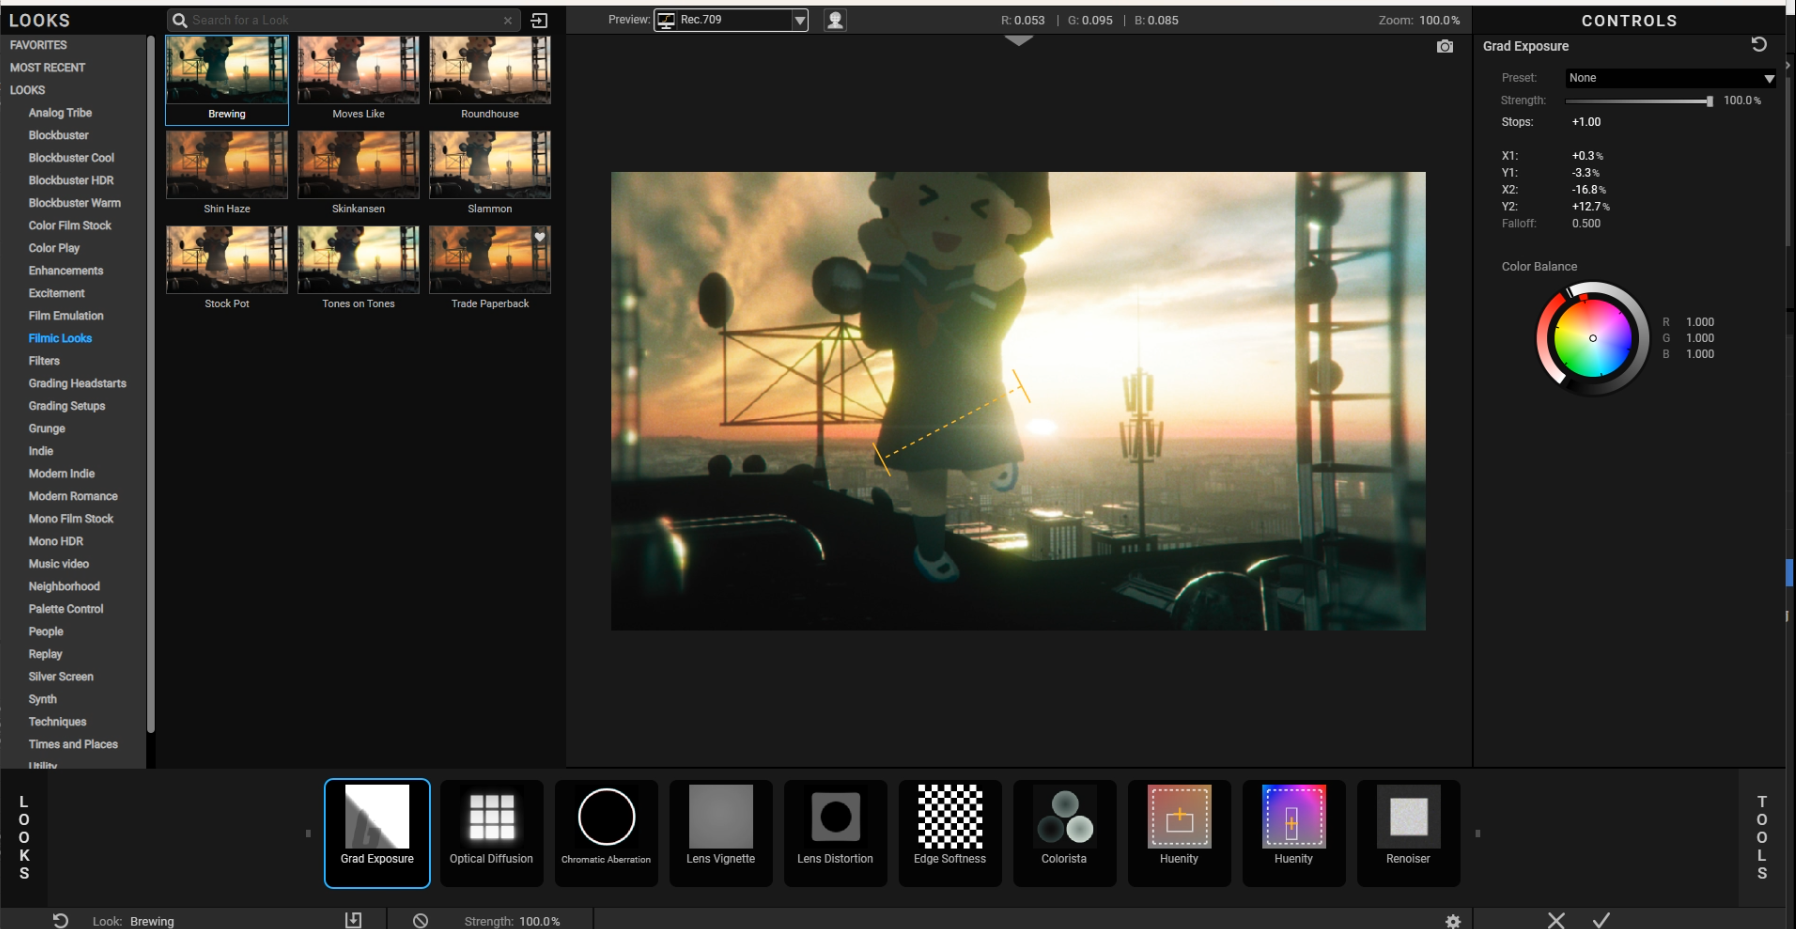The height and width of the screenshot is (929, 1796).
Task: Cancel changes with the X button
Action: click(1556, 920)
